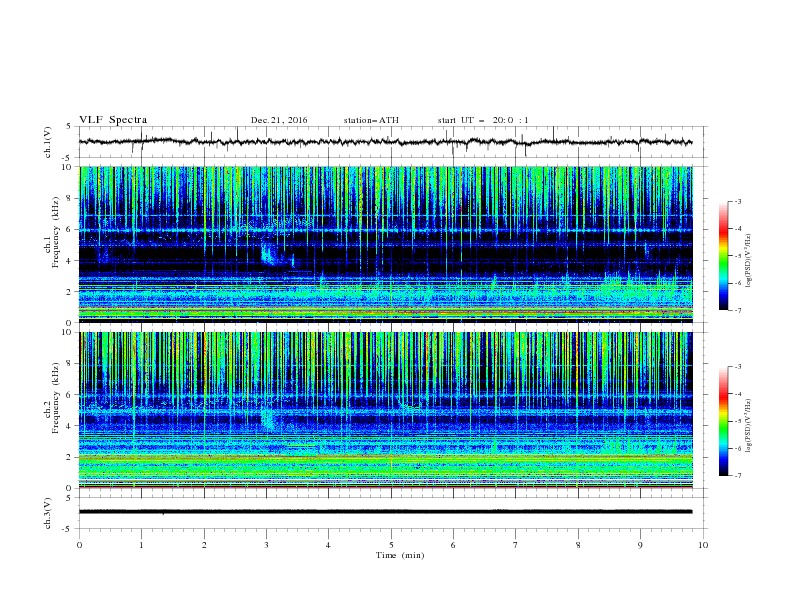Click the "-5" tick on the ch.1 colorbar
This screenshot has height=612, width=792.
737,256
